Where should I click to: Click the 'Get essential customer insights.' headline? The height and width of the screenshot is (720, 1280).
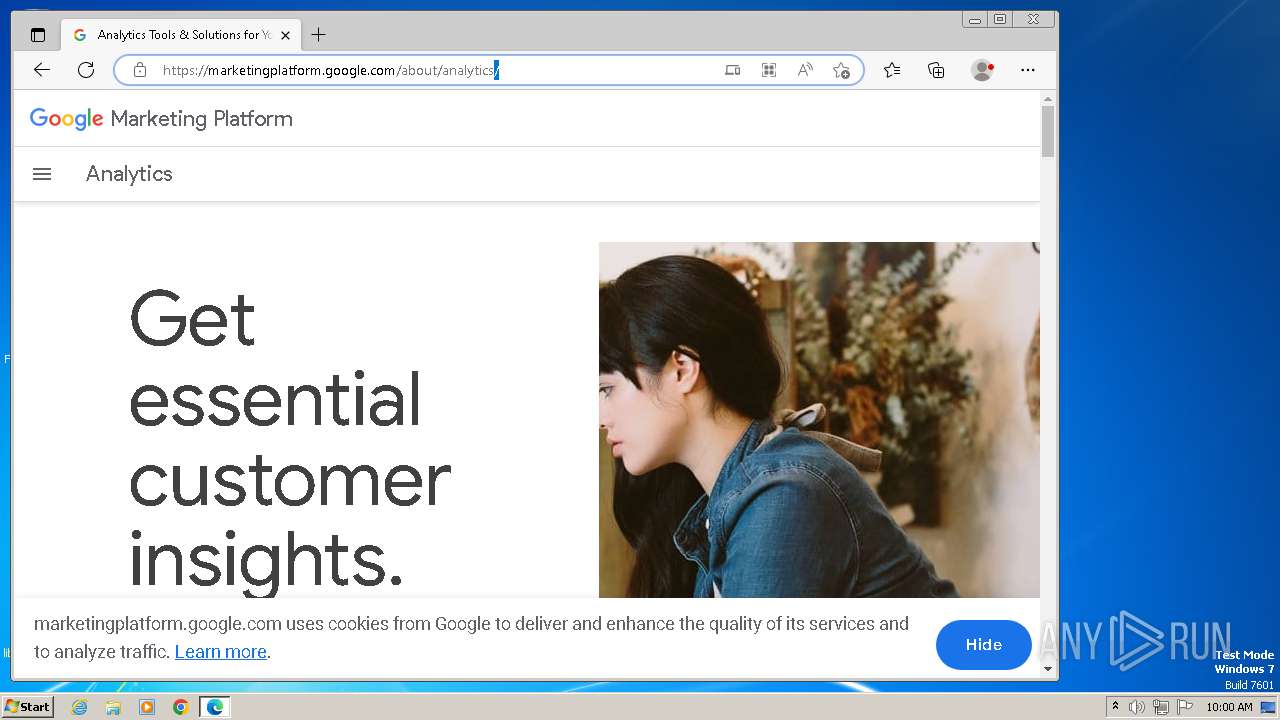pos(290,439)
